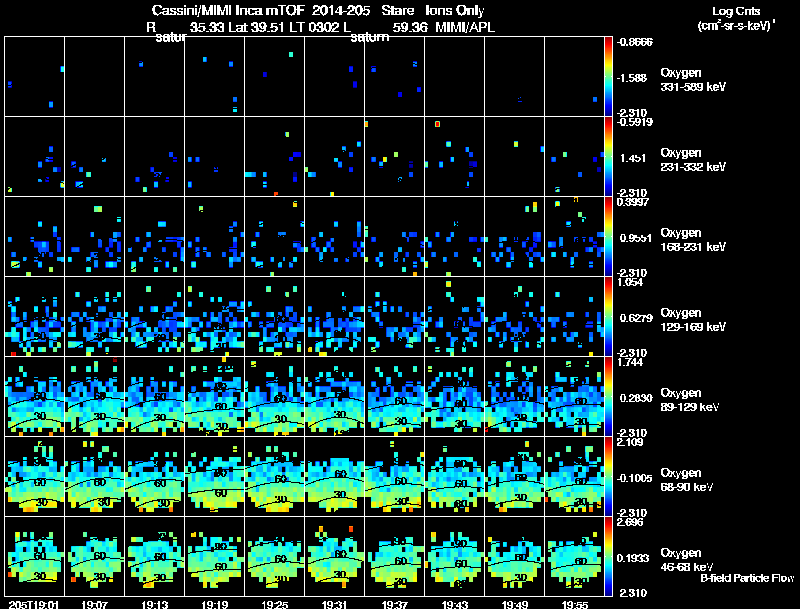Click the color bar for Oxygen 89-129 keV
Screen dimensions: 800x609
[609, 396]
